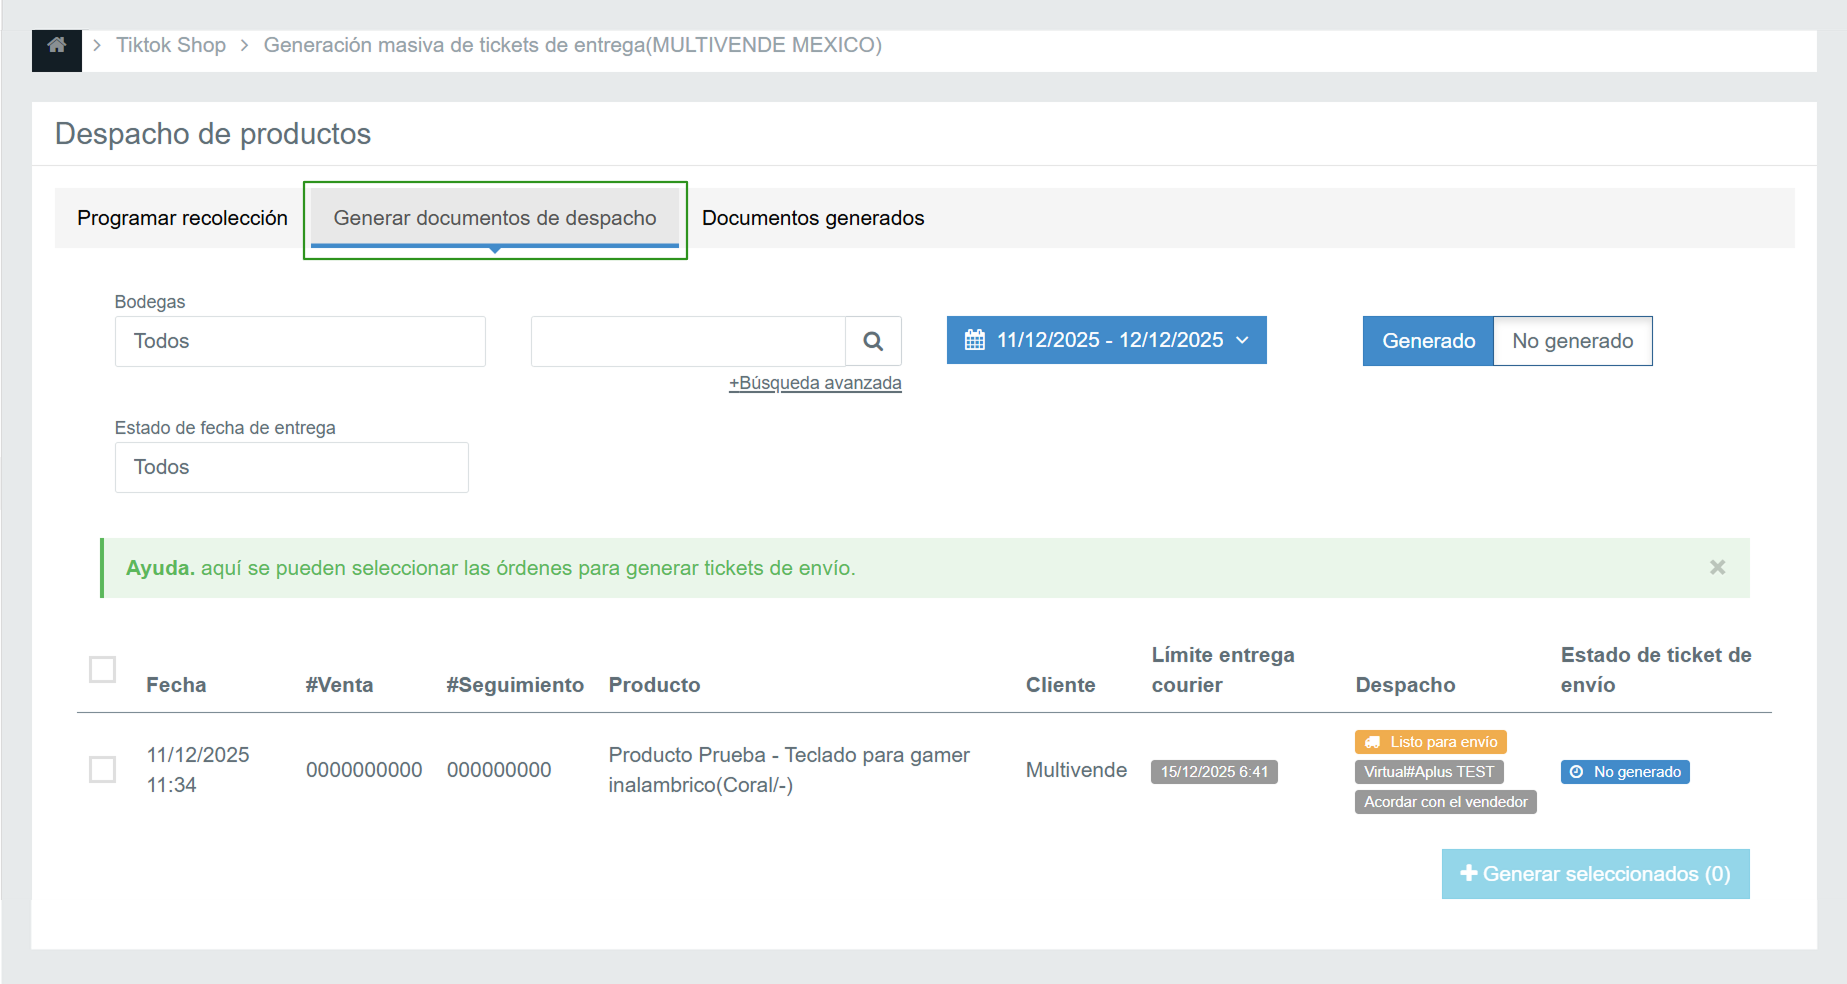Open the Búsqueda avanzada link

click(x=815, y=383)
